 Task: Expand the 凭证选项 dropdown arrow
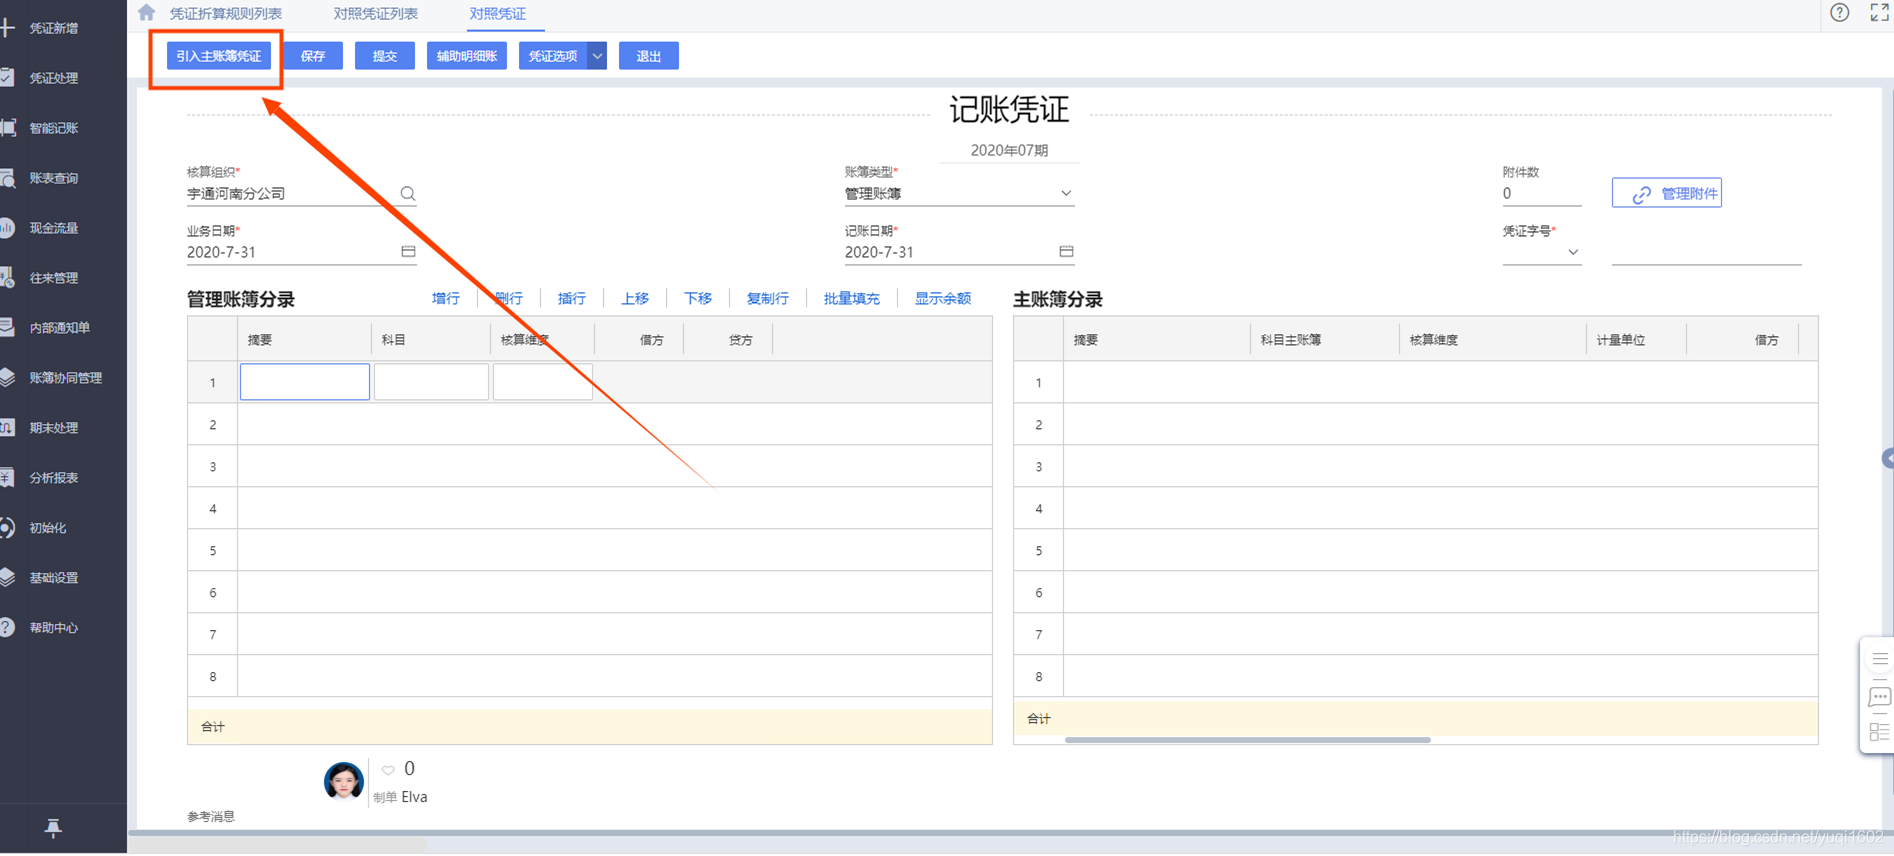(x=597, y=56)
